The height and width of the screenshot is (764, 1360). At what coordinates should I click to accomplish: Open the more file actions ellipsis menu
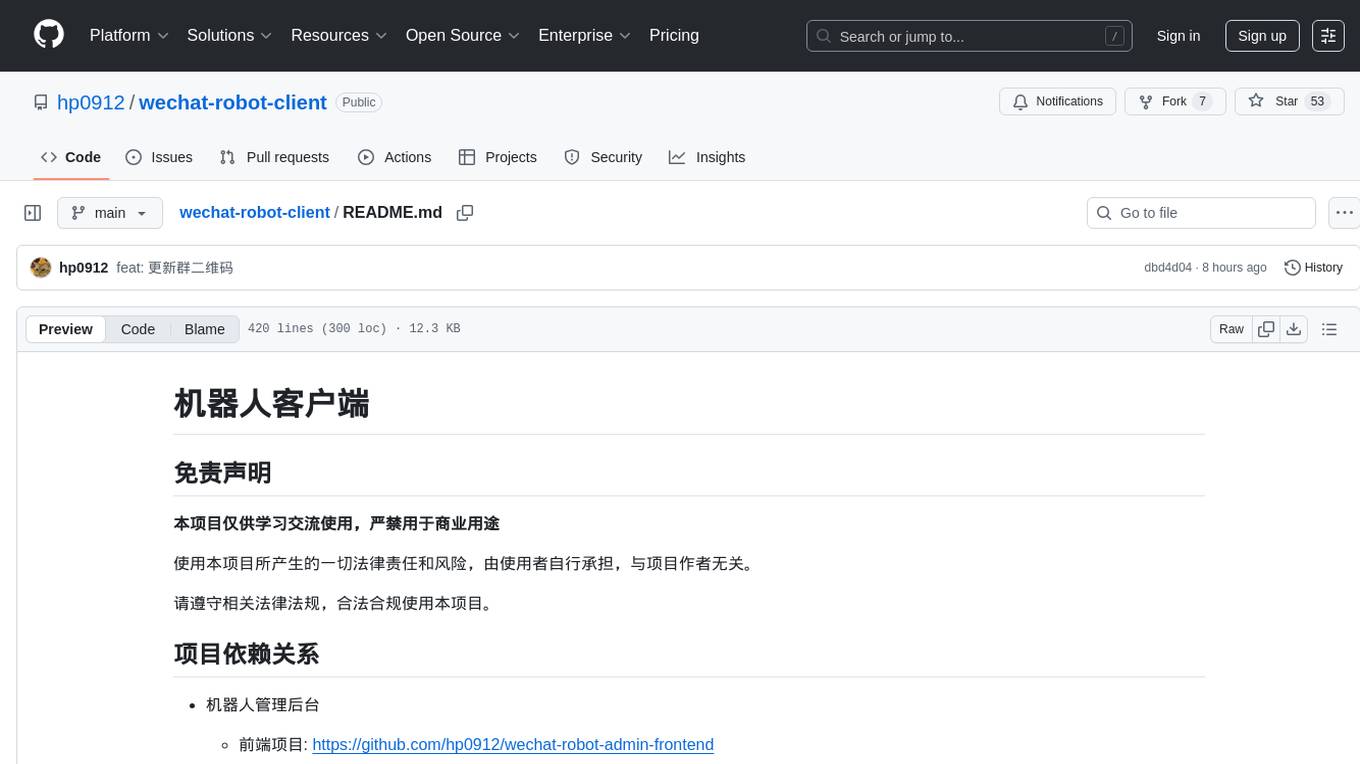(1344, 213)
